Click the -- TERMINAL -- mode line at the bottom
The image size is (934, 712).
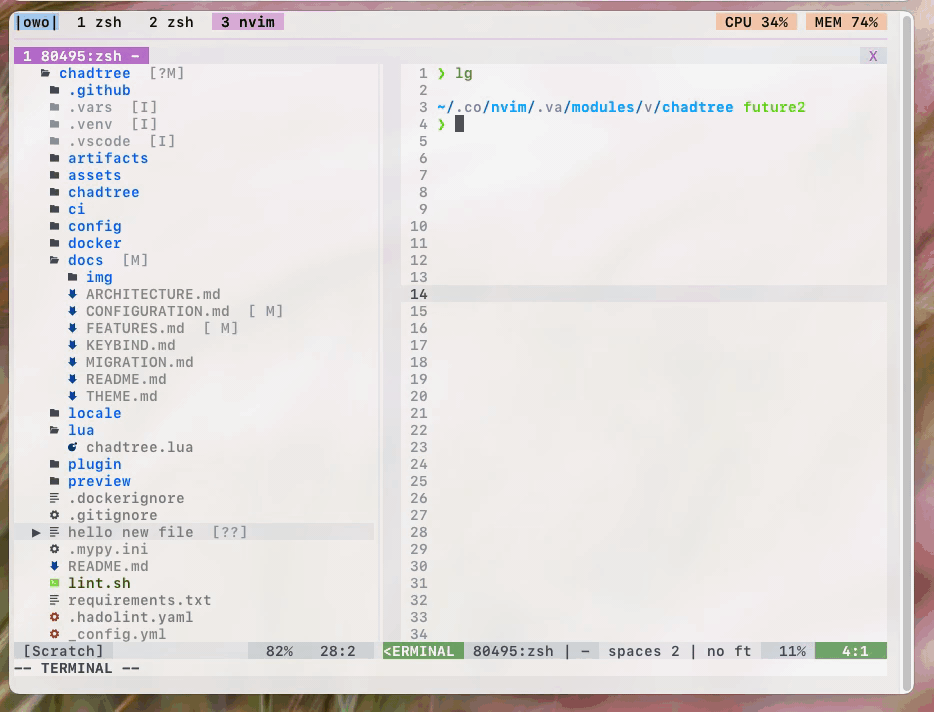click(77, 669)
